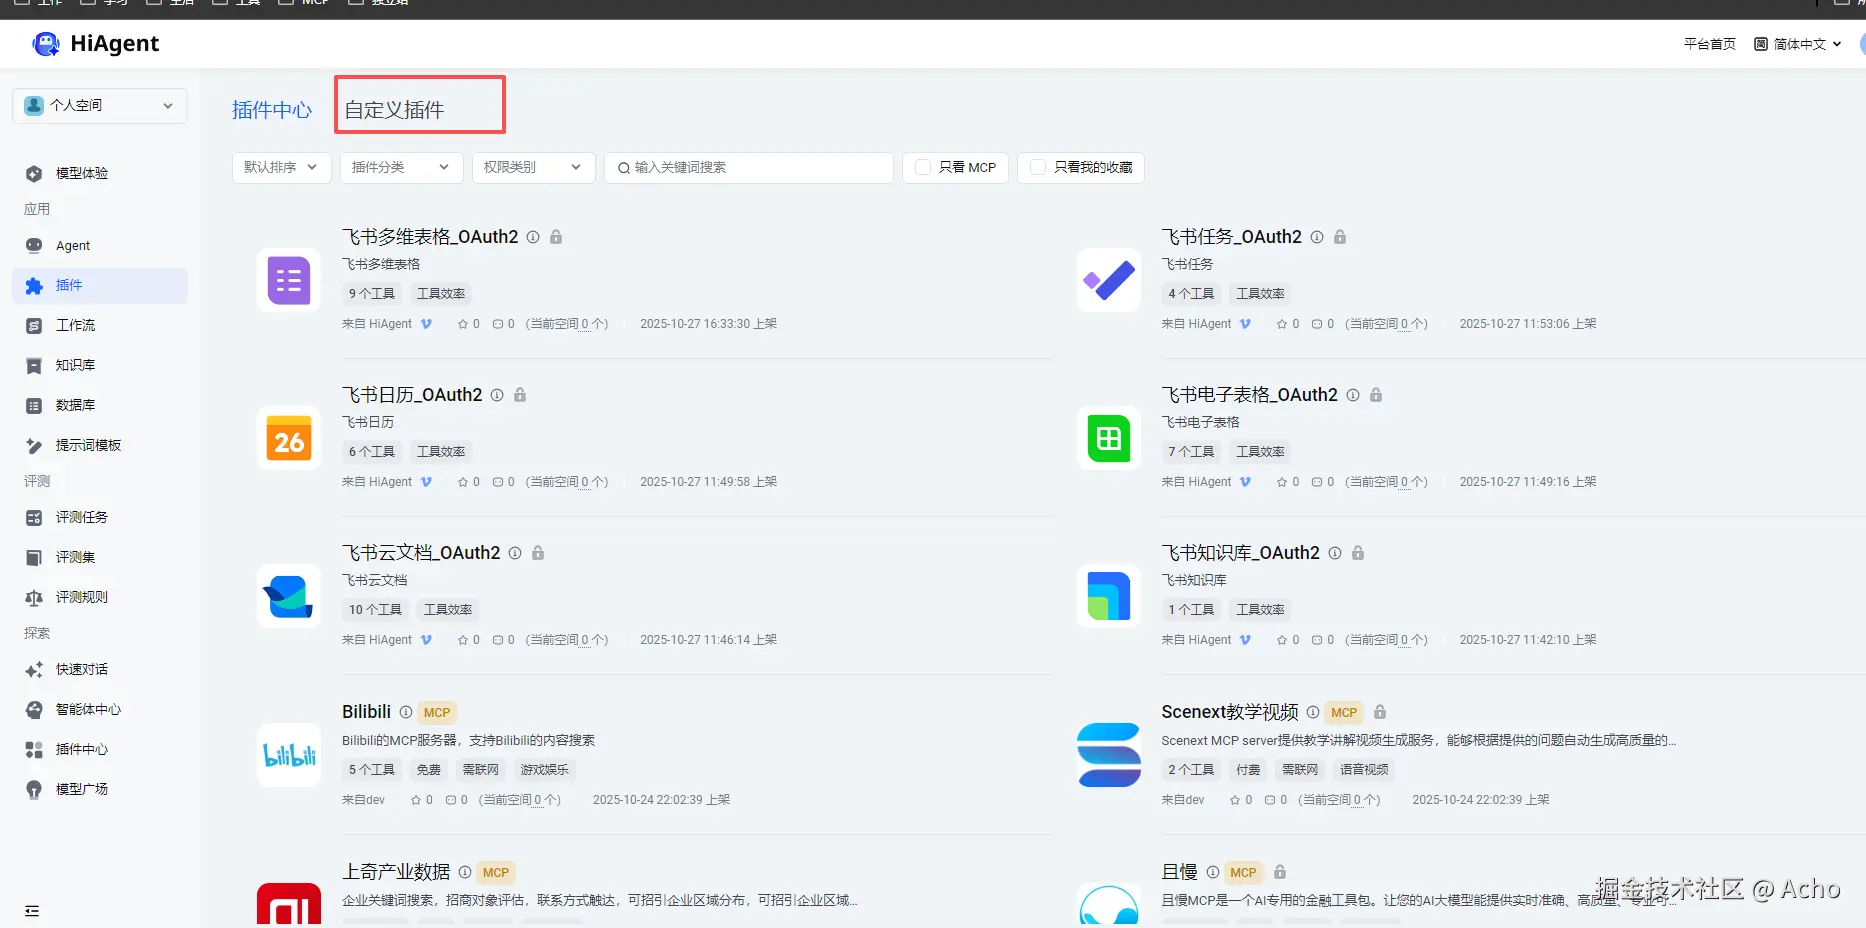Click the 10 个工具 tag on 飞书云文档

(x=375, y=610)
